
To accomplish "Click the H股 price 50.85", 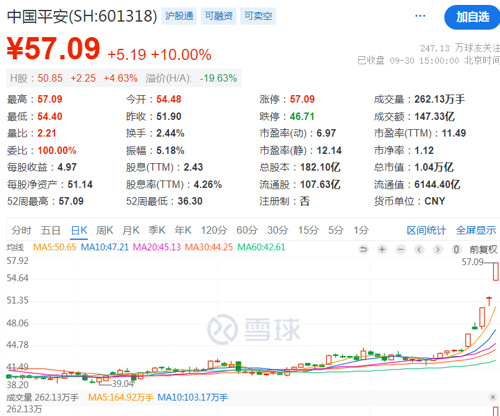I will 50,78.
